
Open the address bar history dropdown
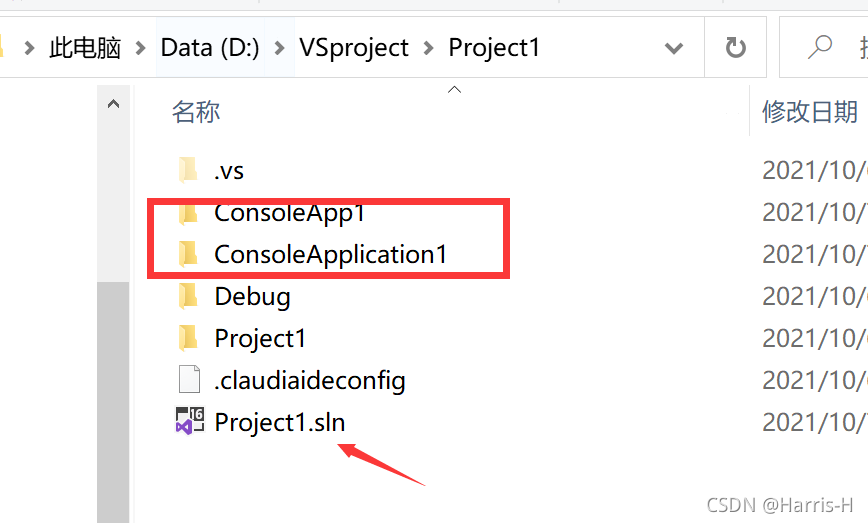673,48
